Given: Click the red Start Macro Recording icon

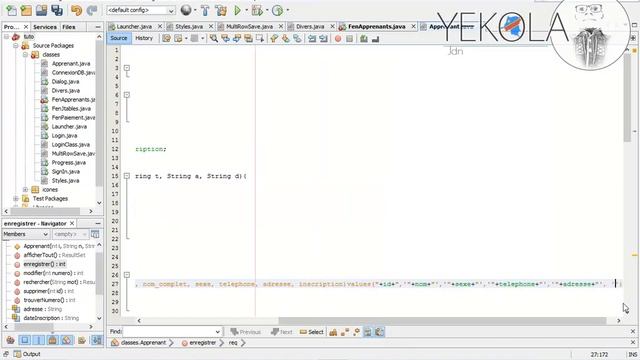Looking at the screenshot, I should click(338, 38).
